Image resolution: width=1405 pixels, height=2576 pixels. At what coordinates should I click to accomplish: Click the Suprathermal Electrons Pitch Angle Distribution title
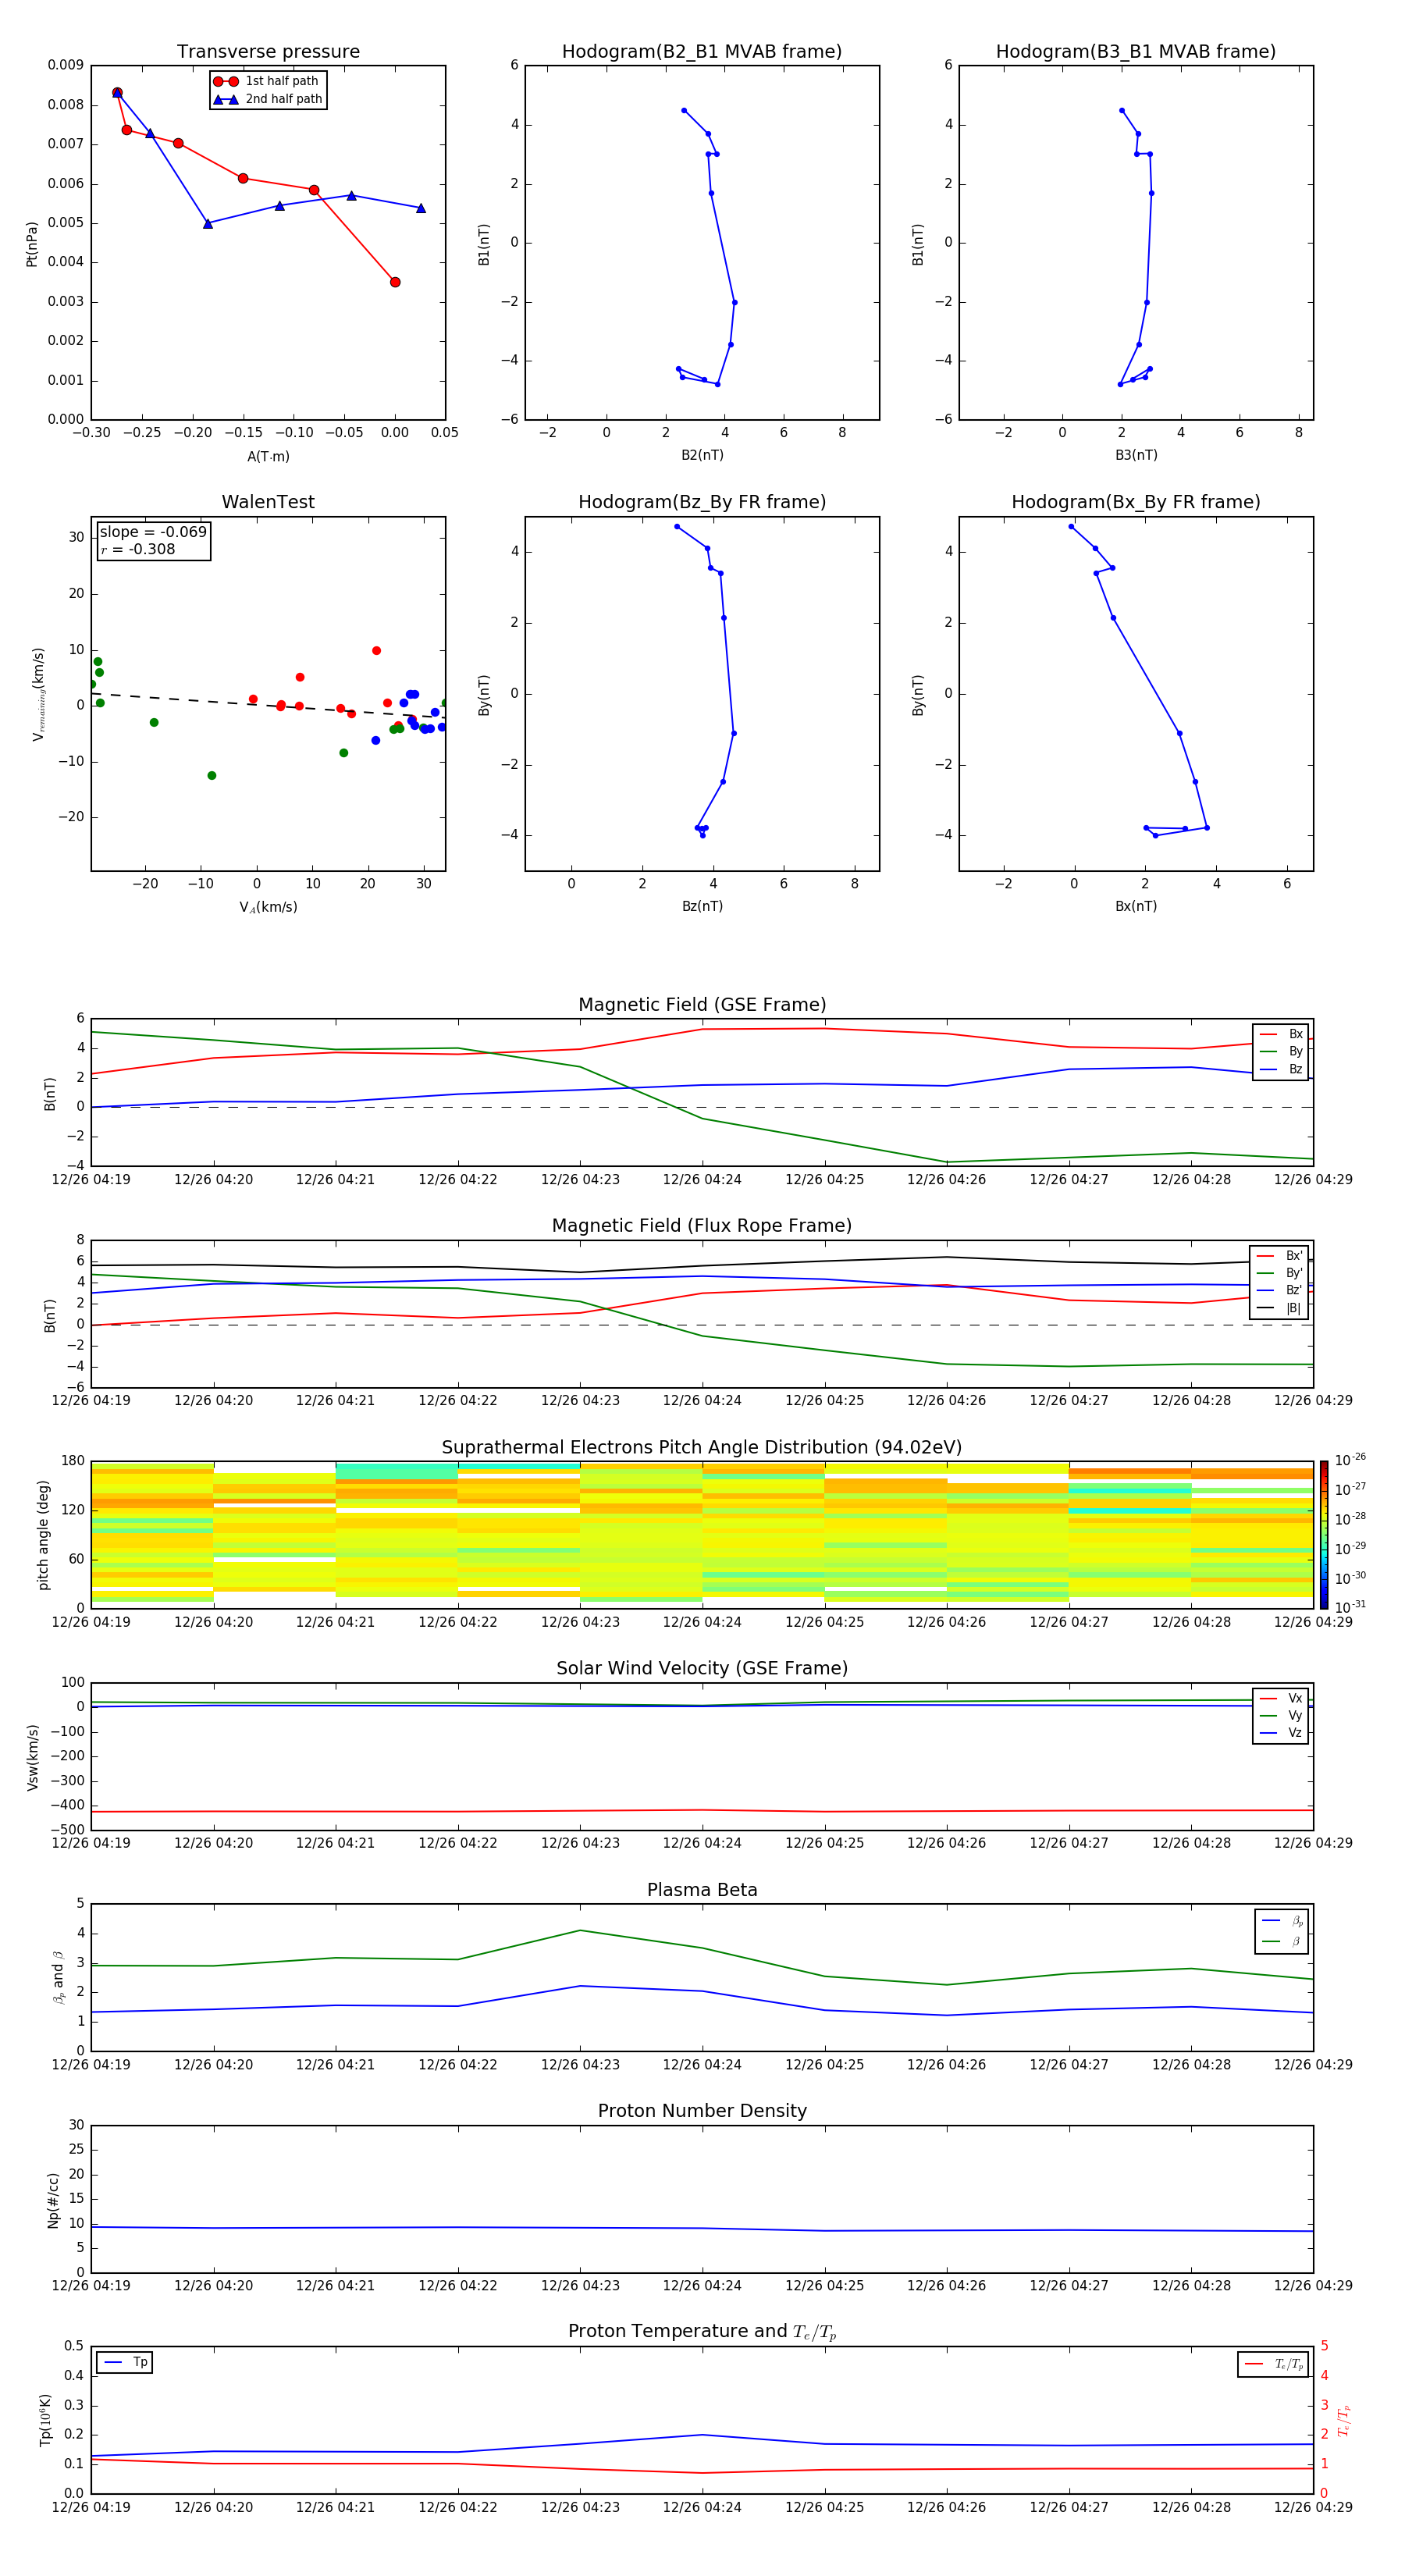(702, 1447)
